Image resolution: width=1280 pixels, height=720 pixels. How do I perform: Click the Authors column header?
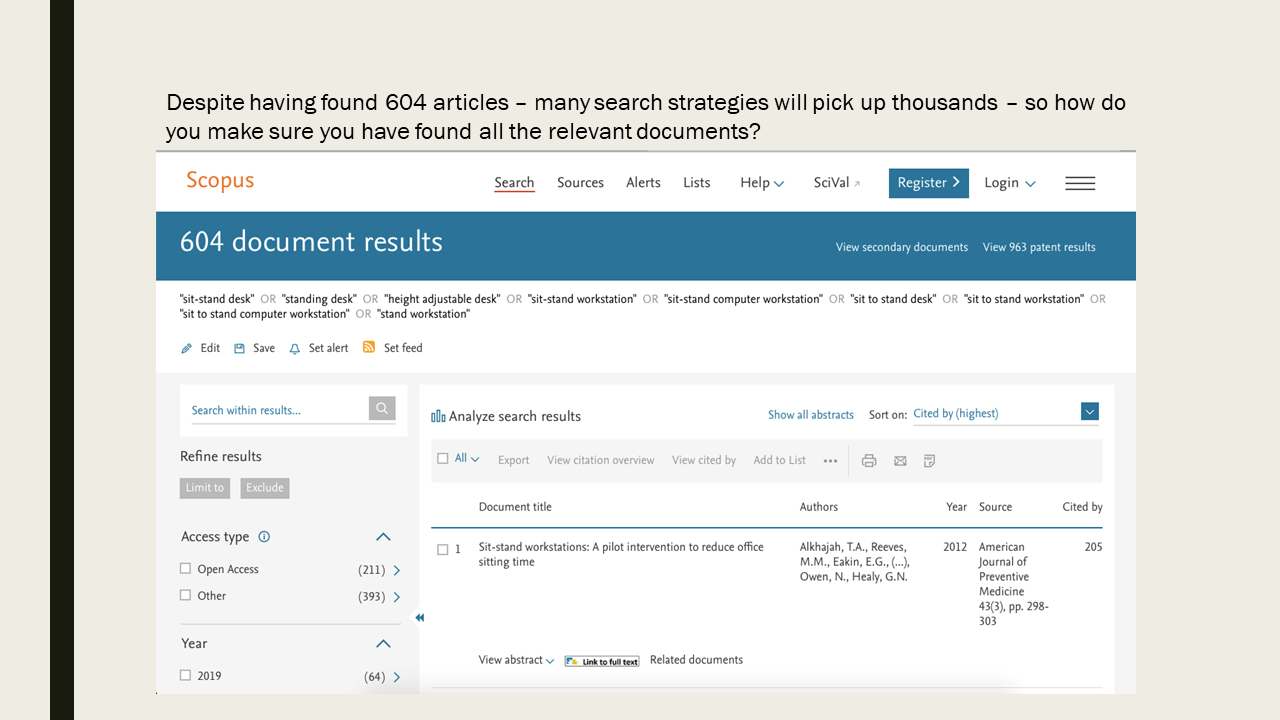(819, 507)
